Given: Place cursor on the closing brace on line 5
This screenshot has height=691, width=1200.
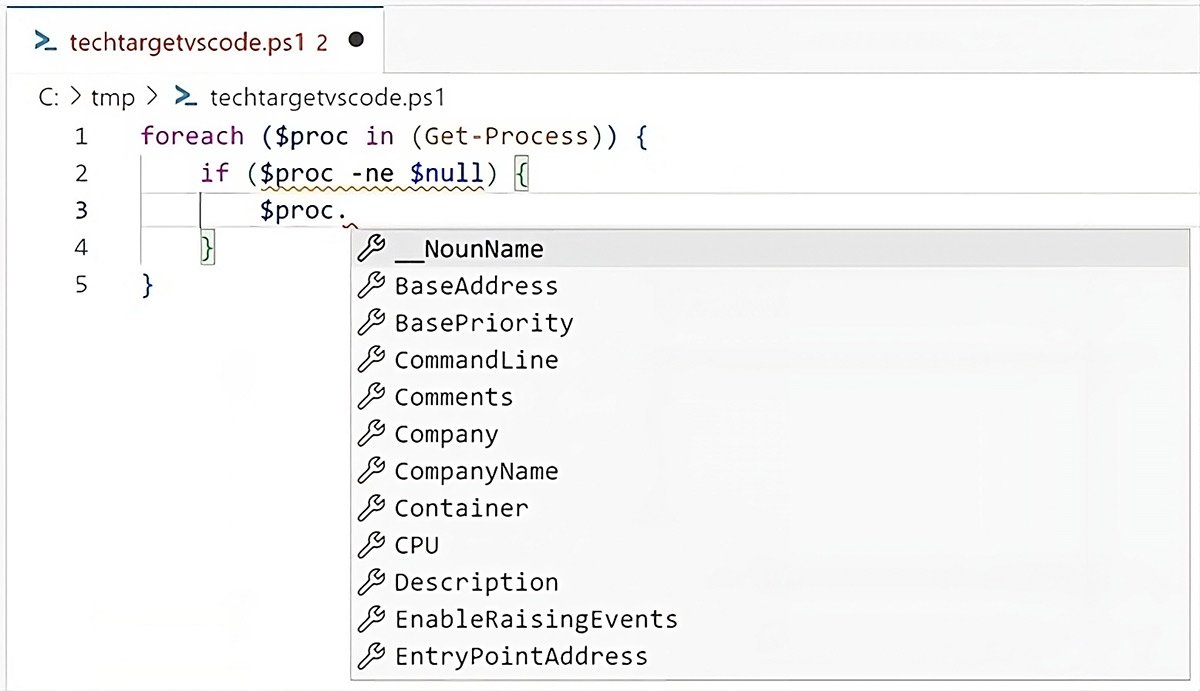Looking at the screenshot, I should (148, 285).
